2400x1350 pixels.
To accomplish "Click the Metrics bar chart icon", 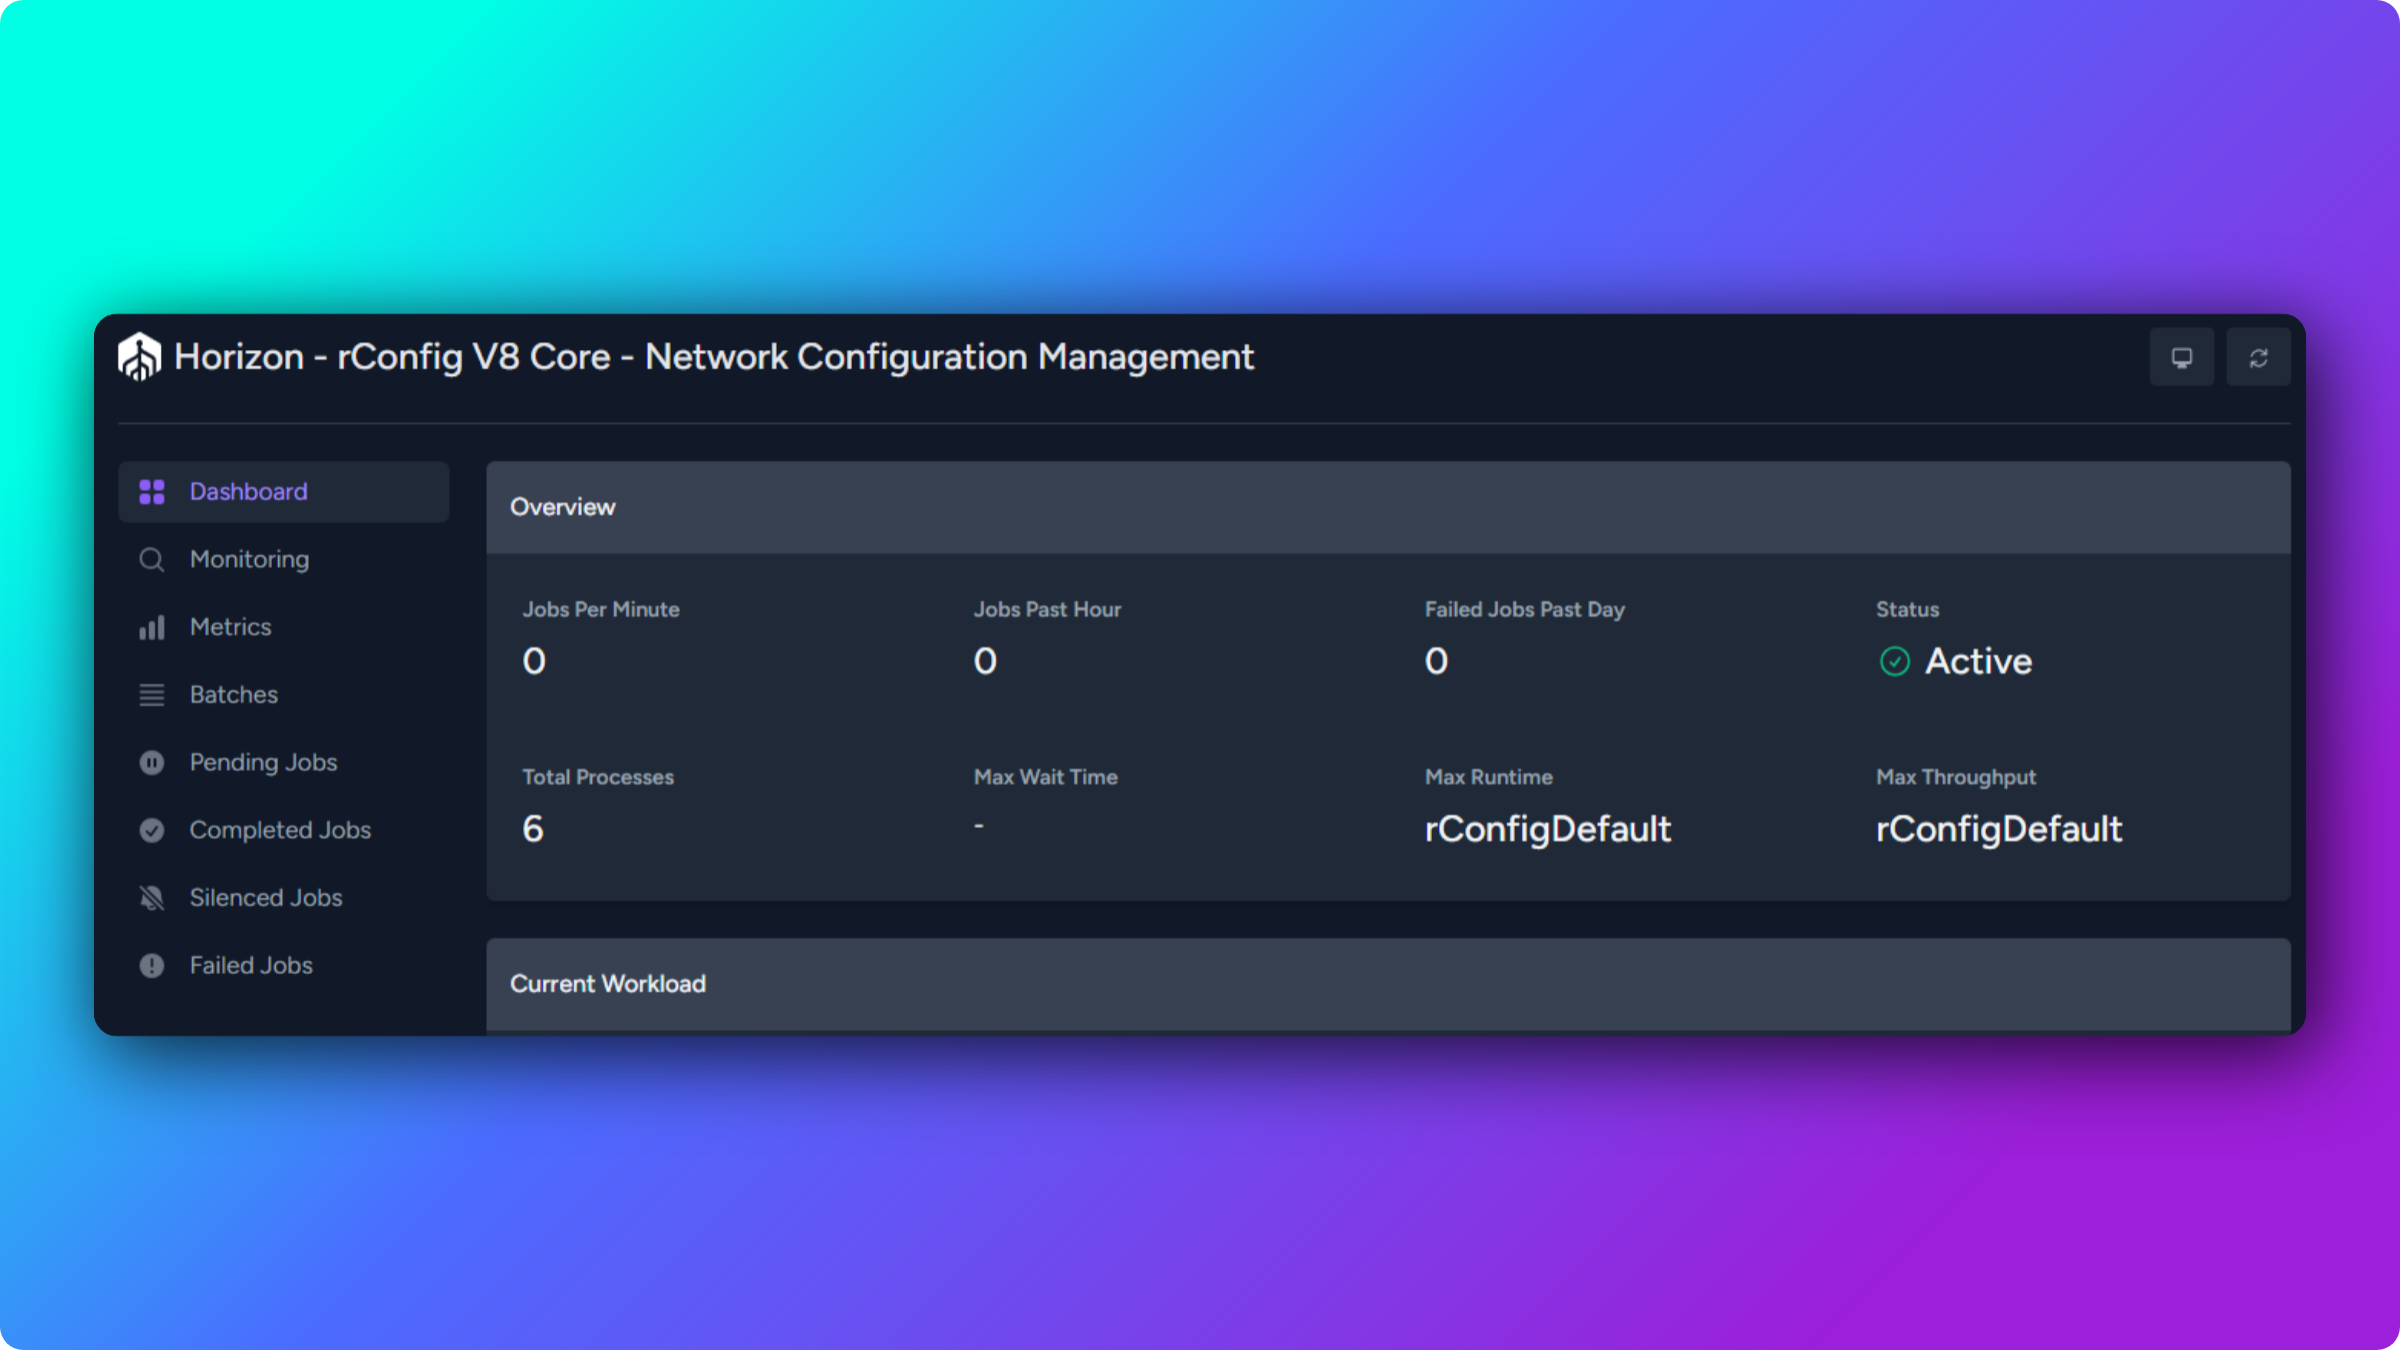I will coord(152,627).
